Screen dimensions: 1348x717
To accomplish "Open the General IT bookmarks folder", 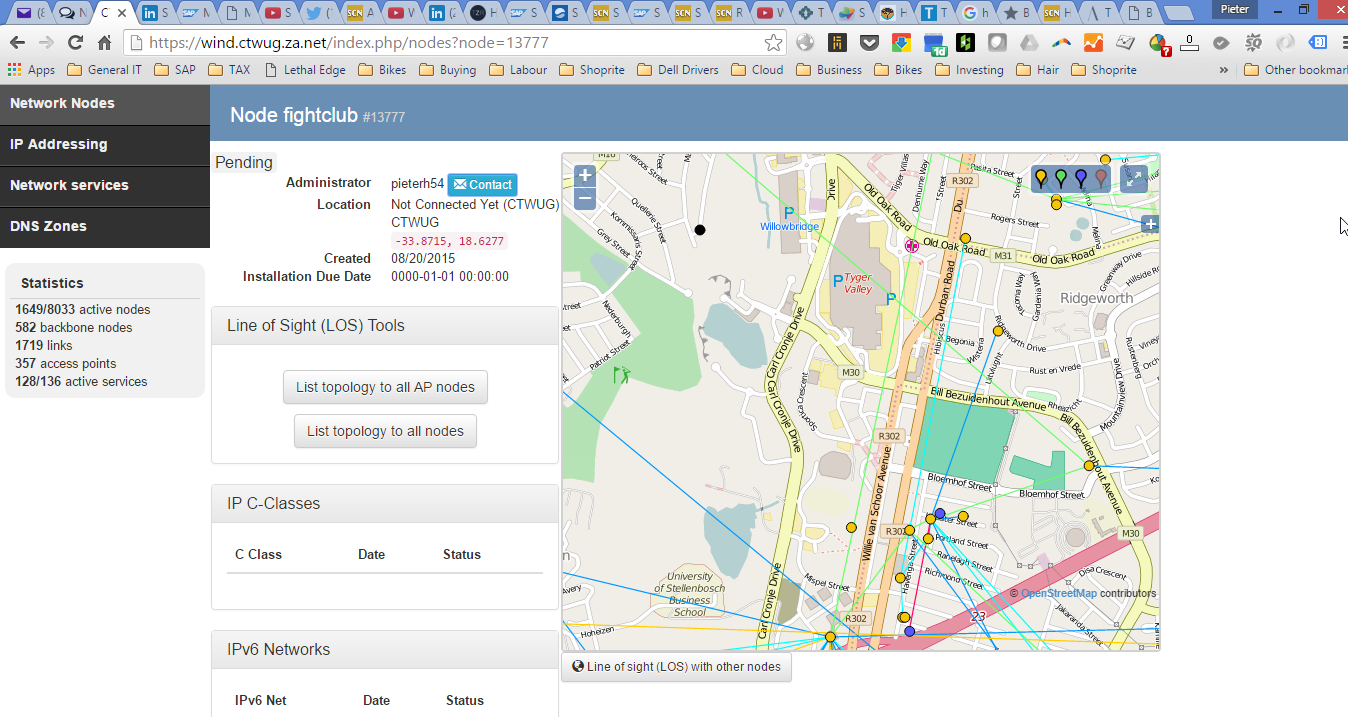I will [x=104, y=70].
